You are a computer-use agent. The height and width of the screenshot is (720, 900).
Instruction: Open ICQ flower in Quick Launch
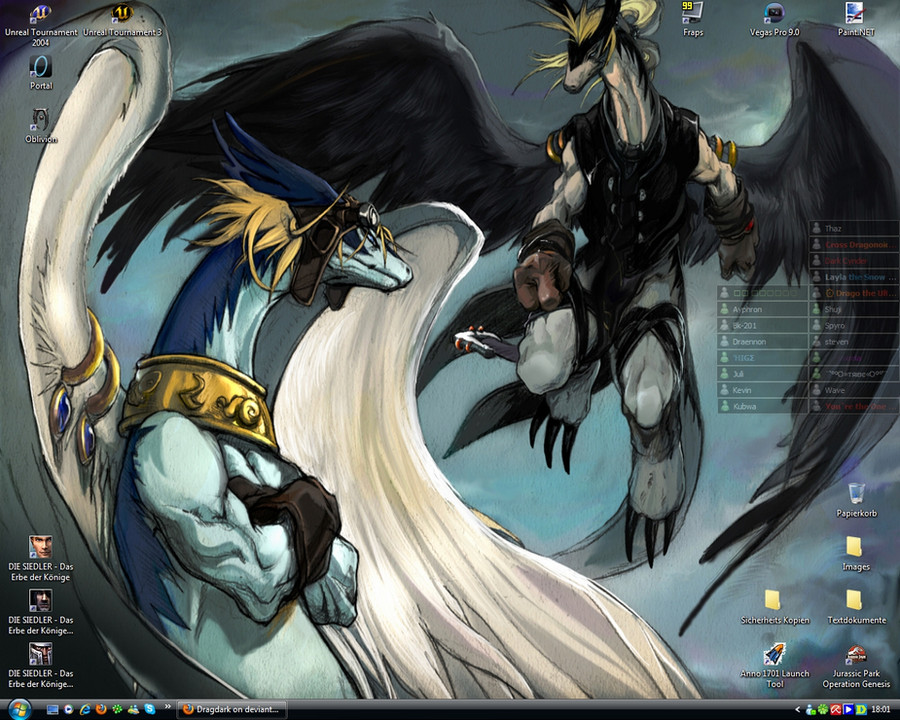point(118,710)
